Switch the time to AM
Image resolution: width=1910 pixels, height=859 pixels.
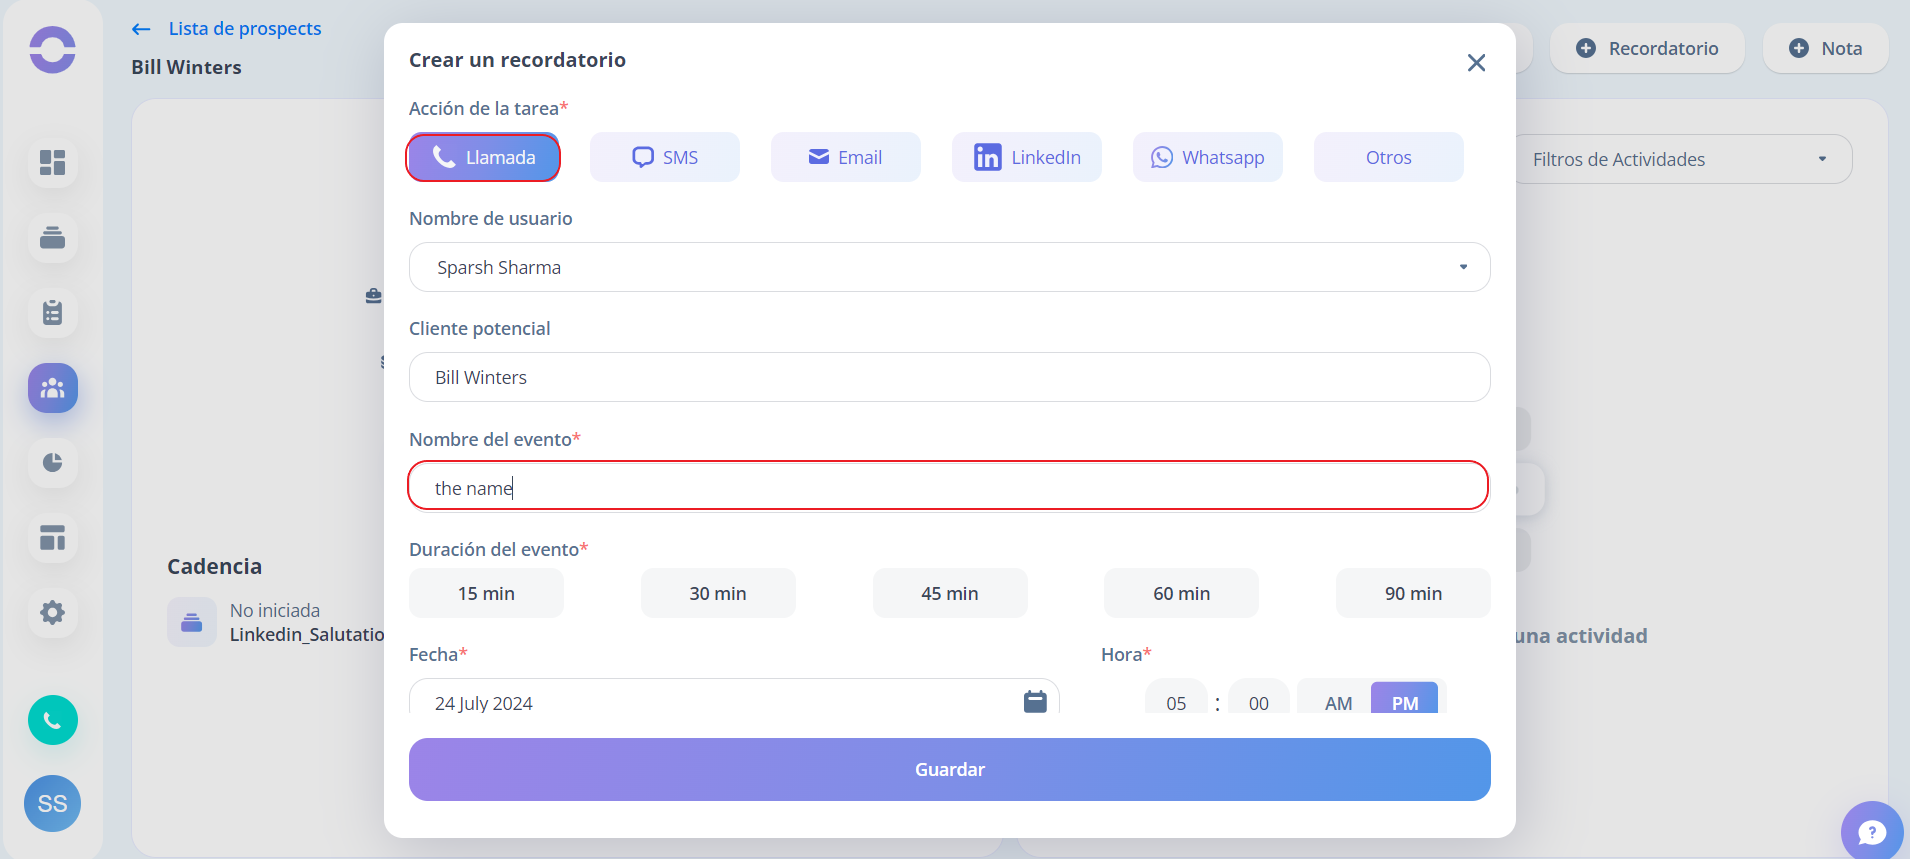1338,698
